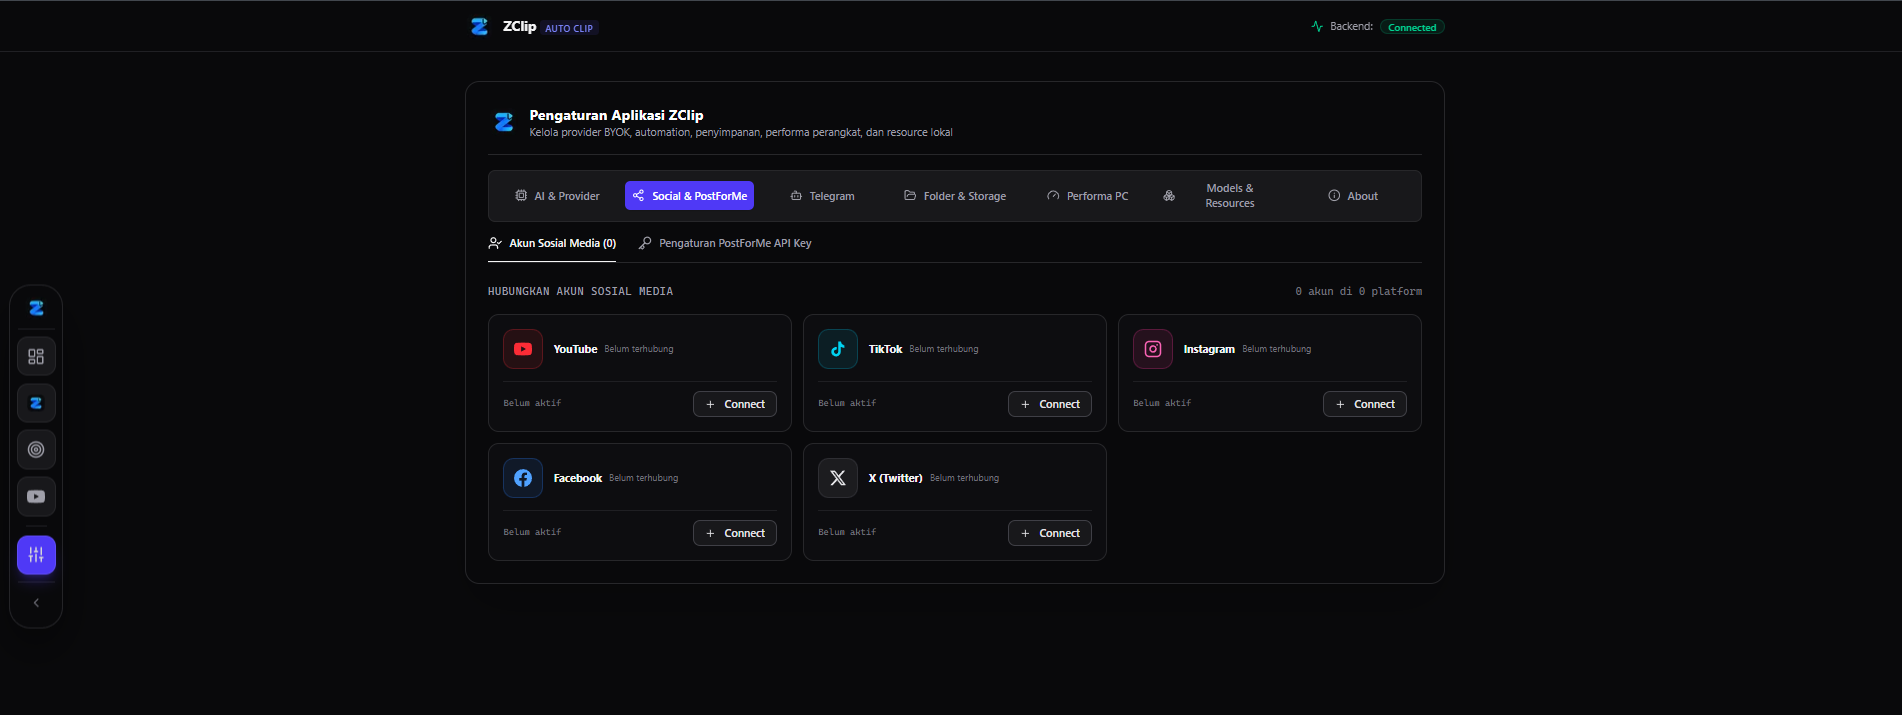The image size is (1902, 715).
Task: Open the Telegram tab
Action: click(822, 196)
